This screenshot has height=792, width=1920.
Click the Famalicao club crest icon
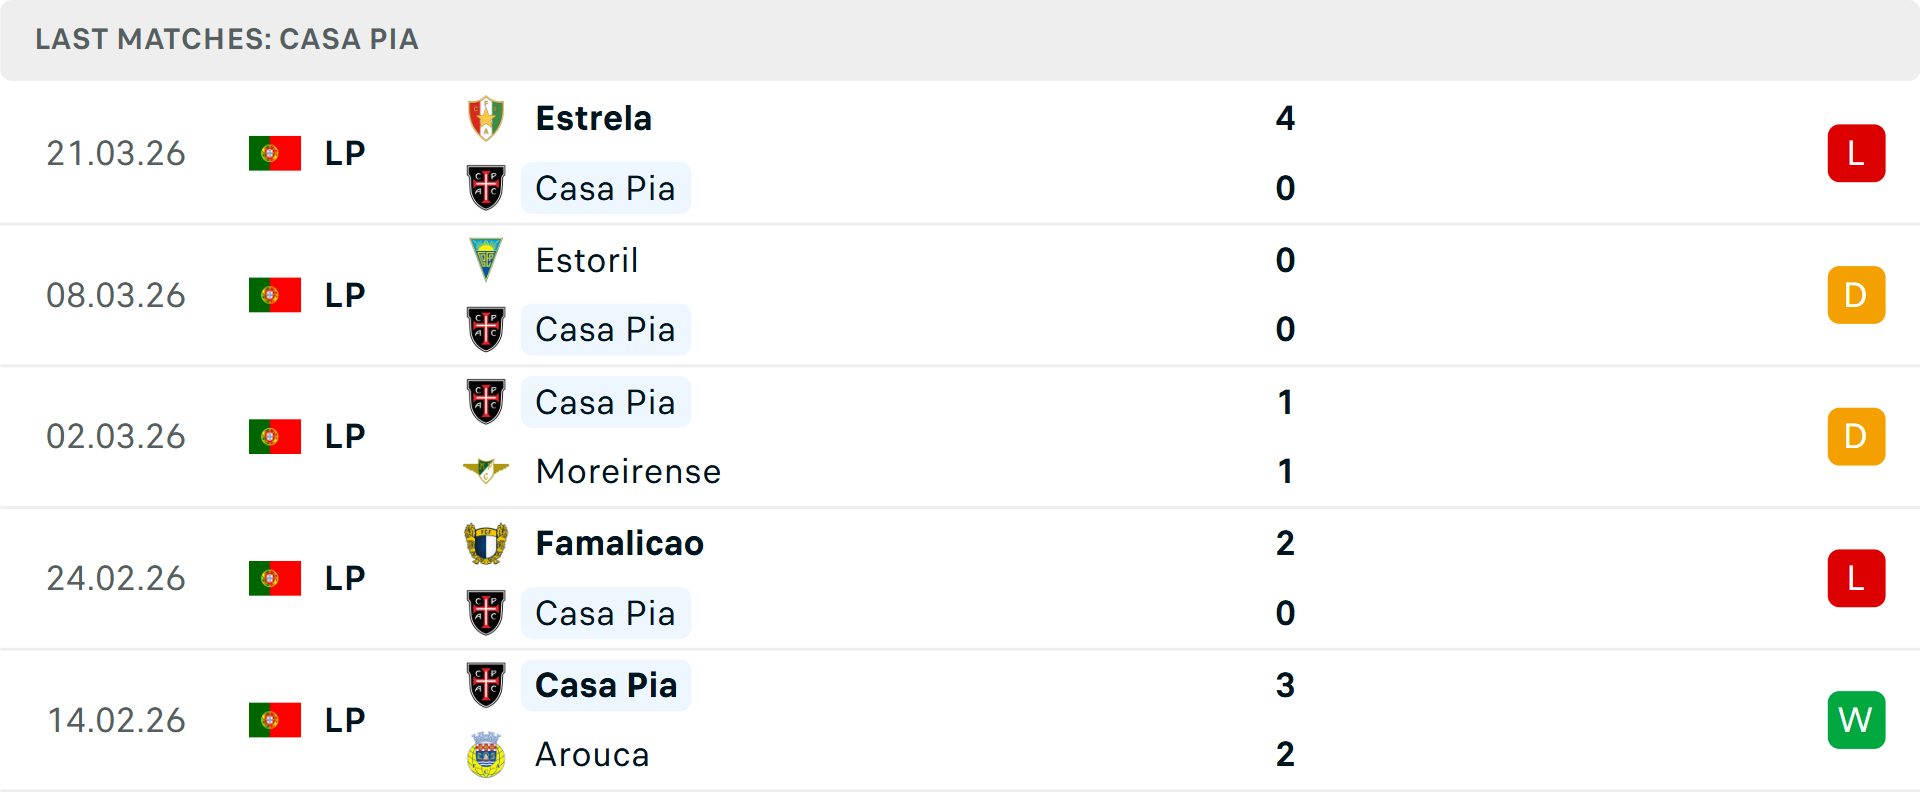[486, 544]
